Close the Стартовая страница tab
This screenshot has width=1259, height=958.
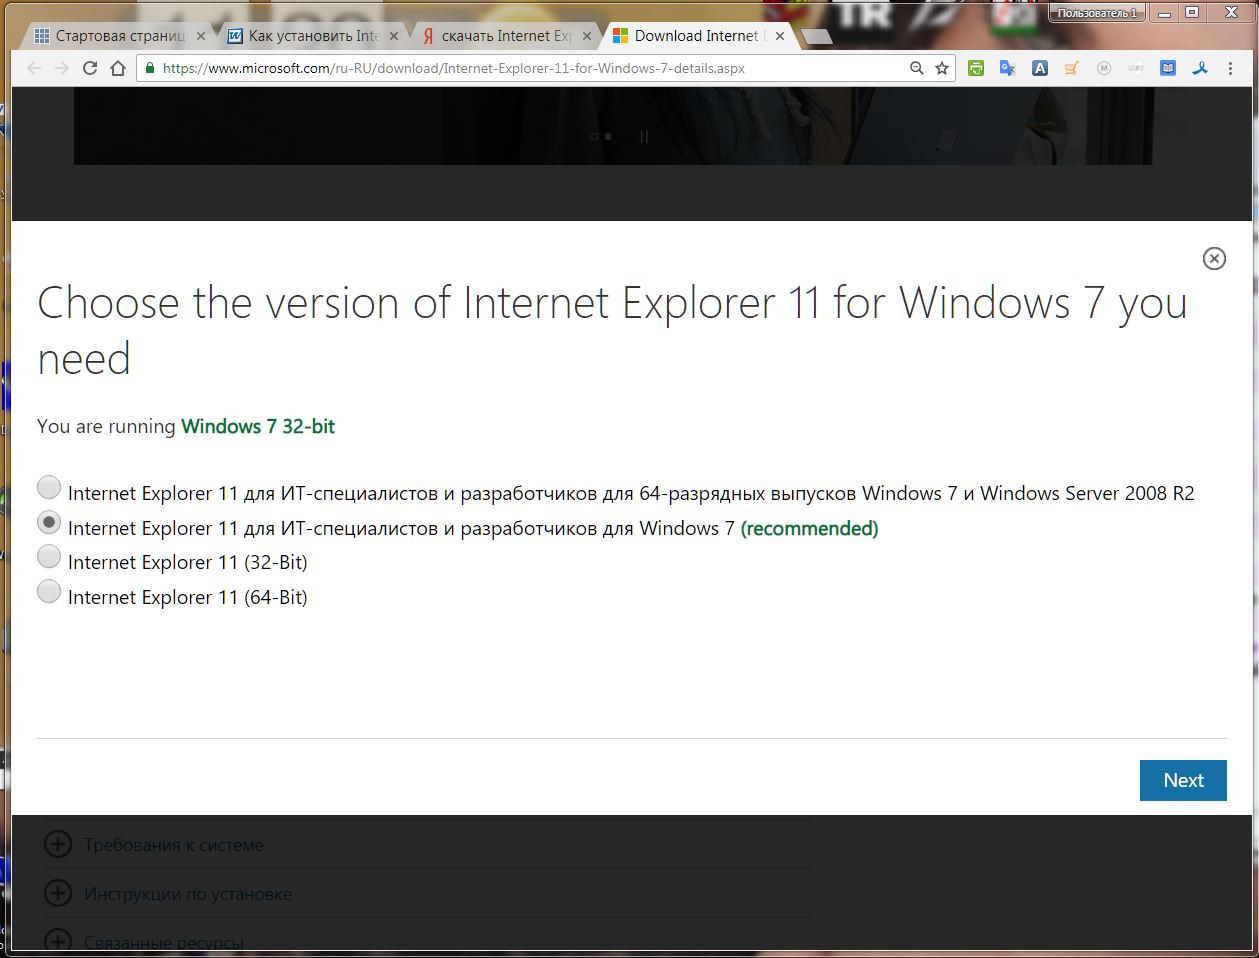(x=201, y=36)
